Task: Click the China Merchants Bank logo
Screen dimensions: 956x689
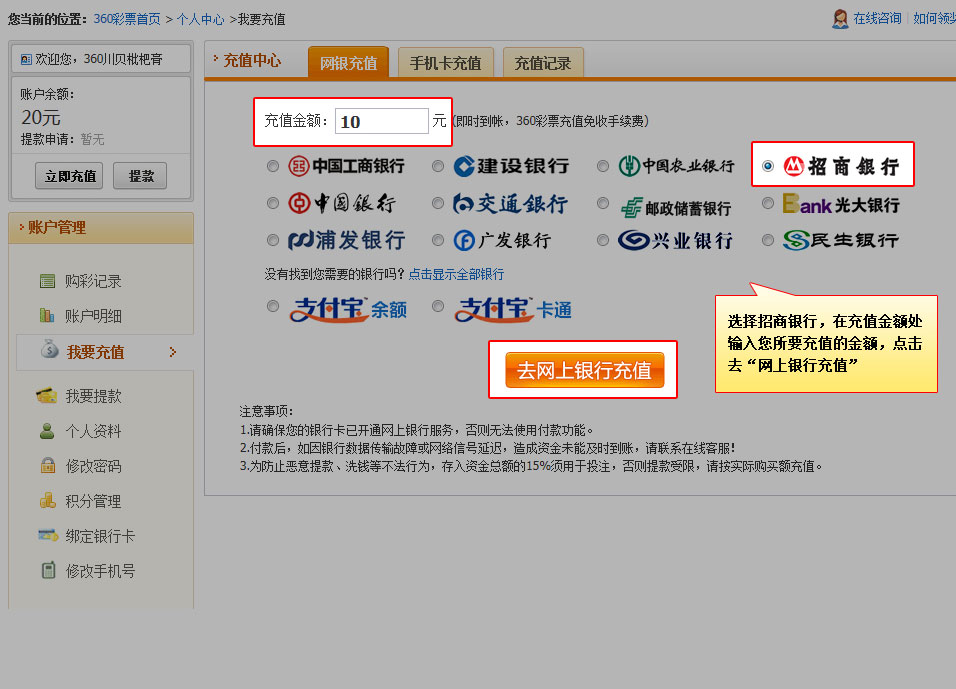Action: [x=841, y=166]
